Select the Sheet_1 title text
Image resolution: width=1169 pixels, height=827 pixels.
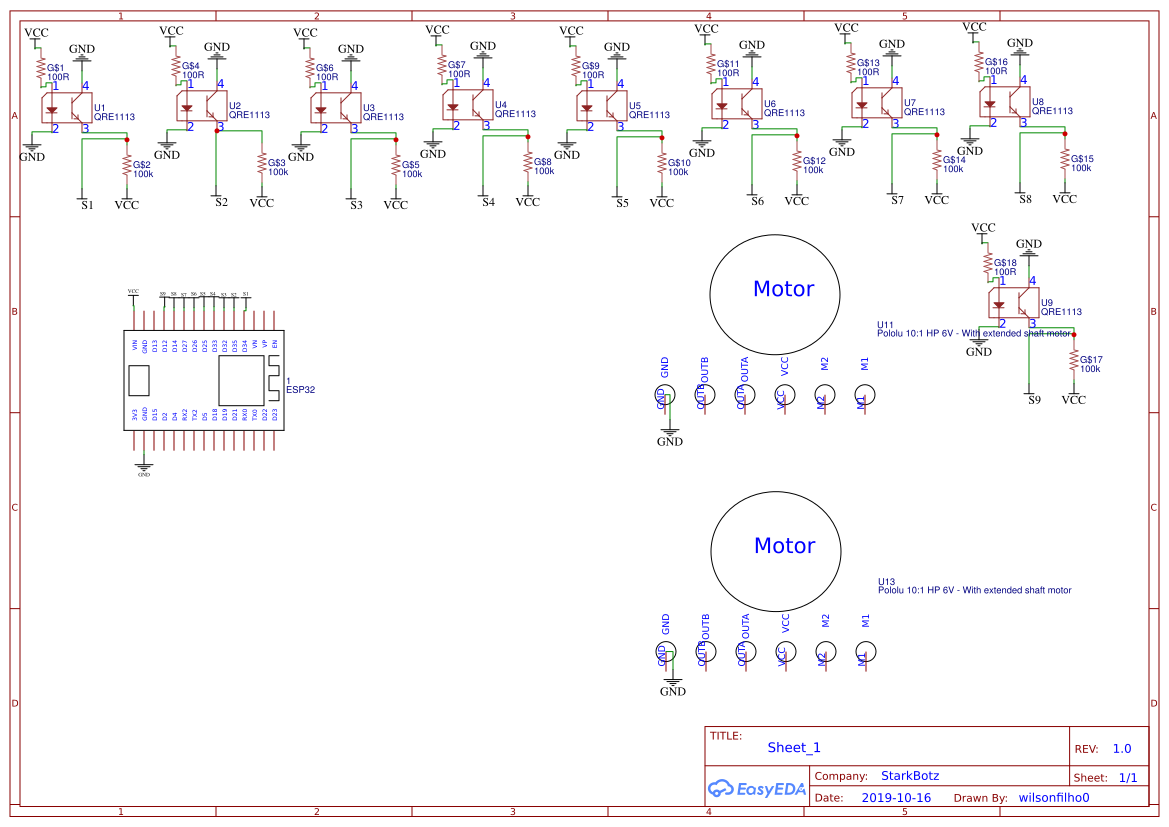click(x=794, y=748)
